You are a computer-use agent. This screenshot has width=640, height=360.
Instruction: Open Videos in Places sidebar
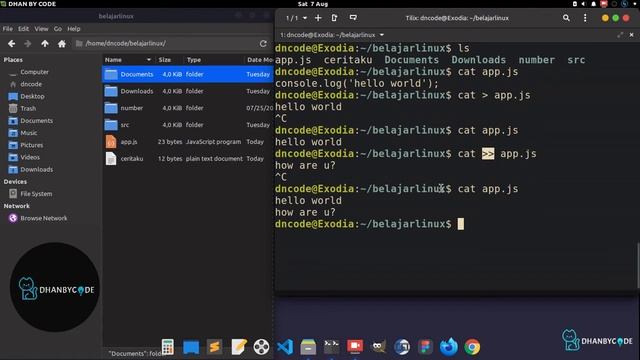coord(30,157)
